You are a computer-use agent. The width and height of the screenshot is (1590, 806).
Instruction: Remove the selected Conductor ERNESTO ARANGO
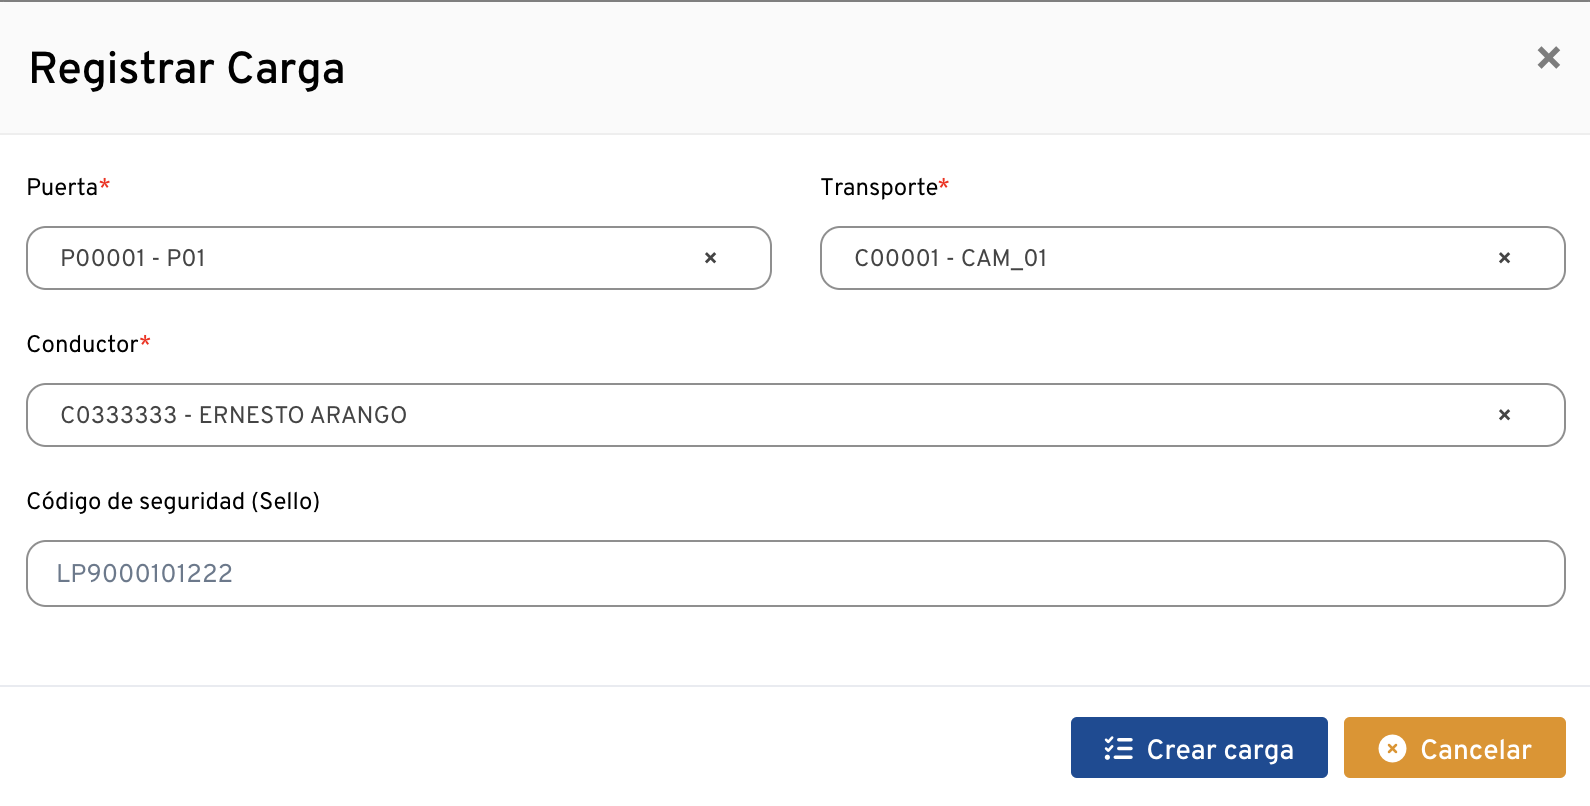pos(1504,415)
